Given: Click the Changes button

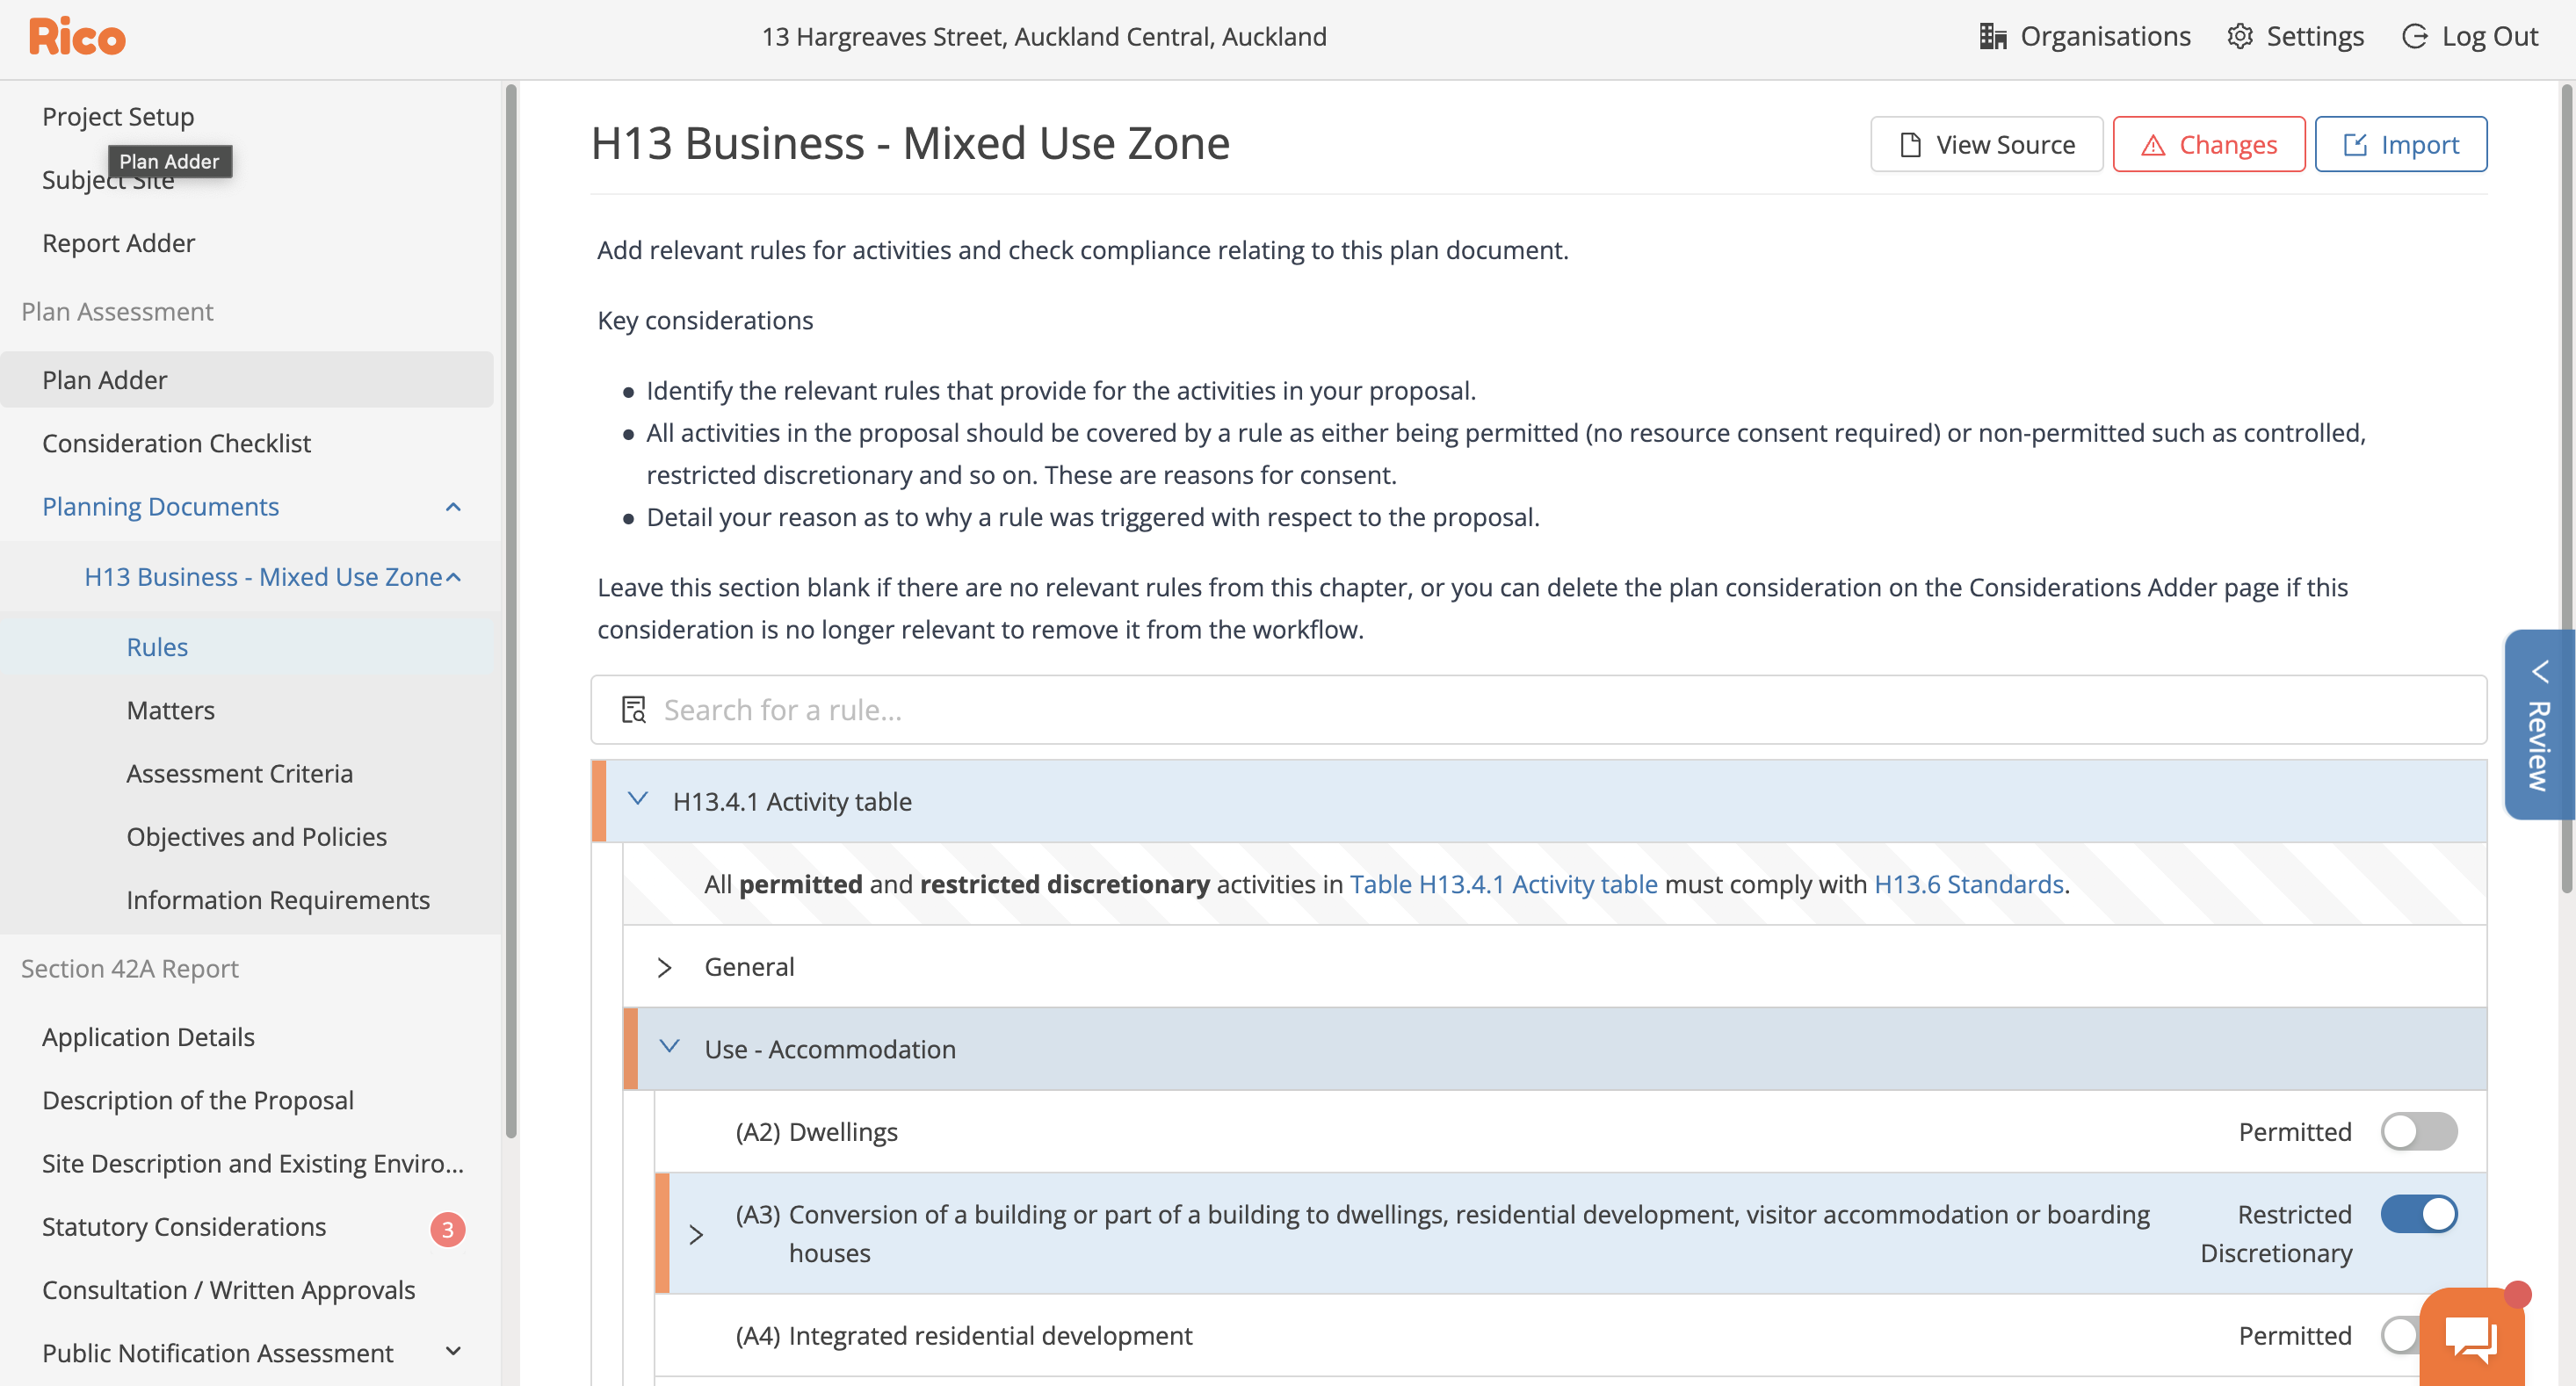Looking at the screenshot, I should coord(2209,145).
